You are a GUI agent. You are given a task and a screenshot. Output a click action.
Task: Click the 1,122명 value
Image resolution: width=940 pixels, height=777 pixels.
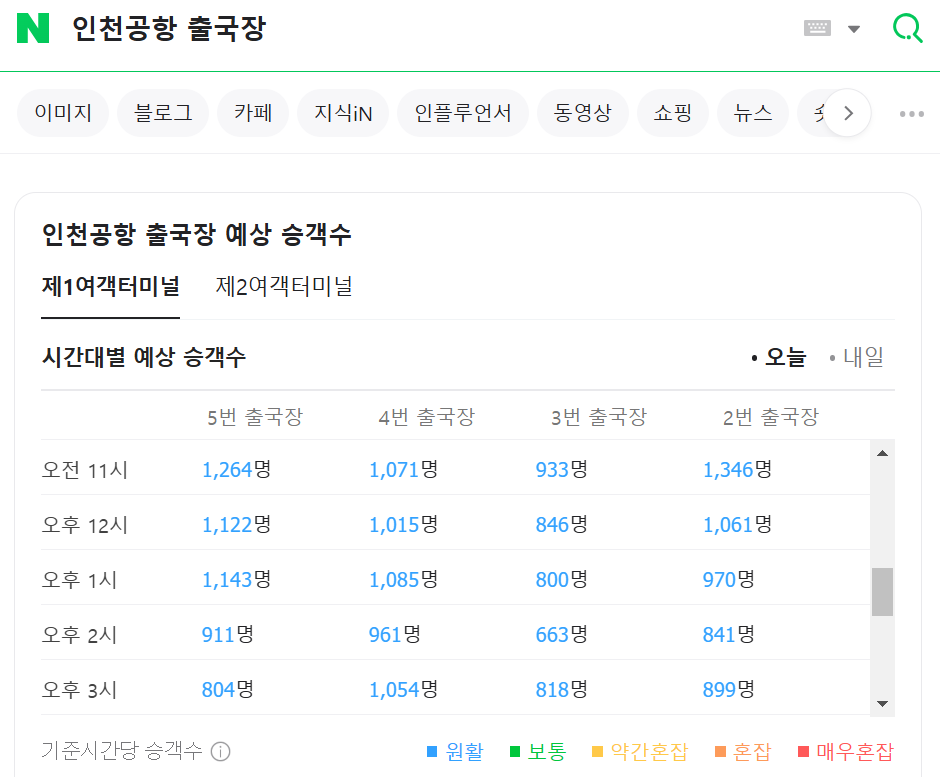[x=236, y=525]
